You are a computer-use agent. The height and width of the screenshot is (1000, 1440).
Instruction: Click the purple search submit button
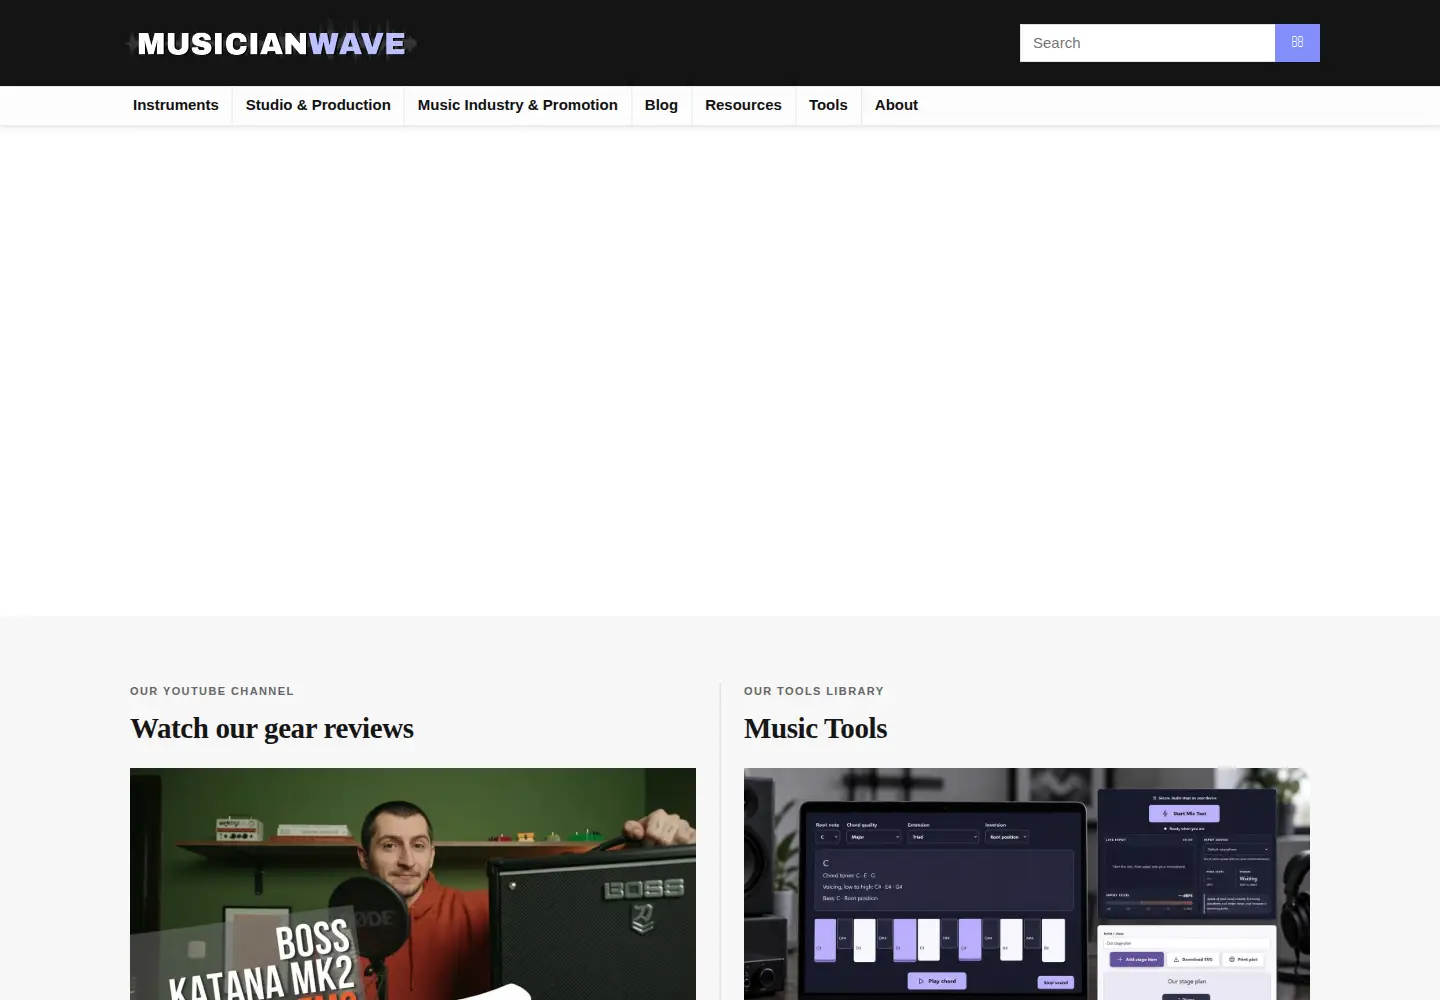[1297, 43]
